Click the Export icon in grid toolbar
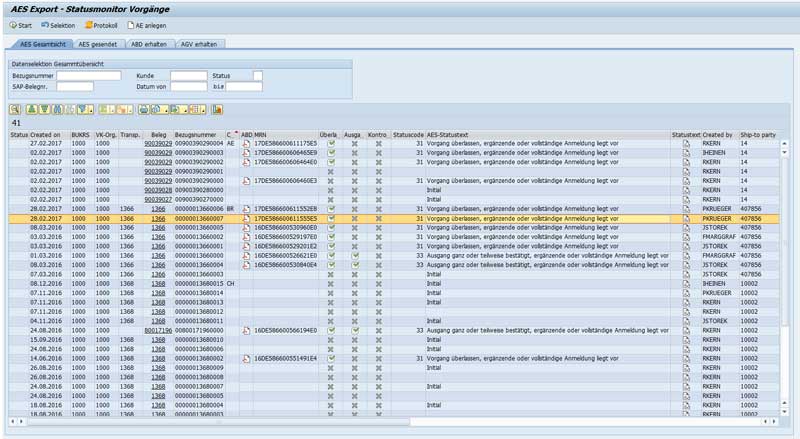This screenshot has width=800, height=439. pos(175,110)
